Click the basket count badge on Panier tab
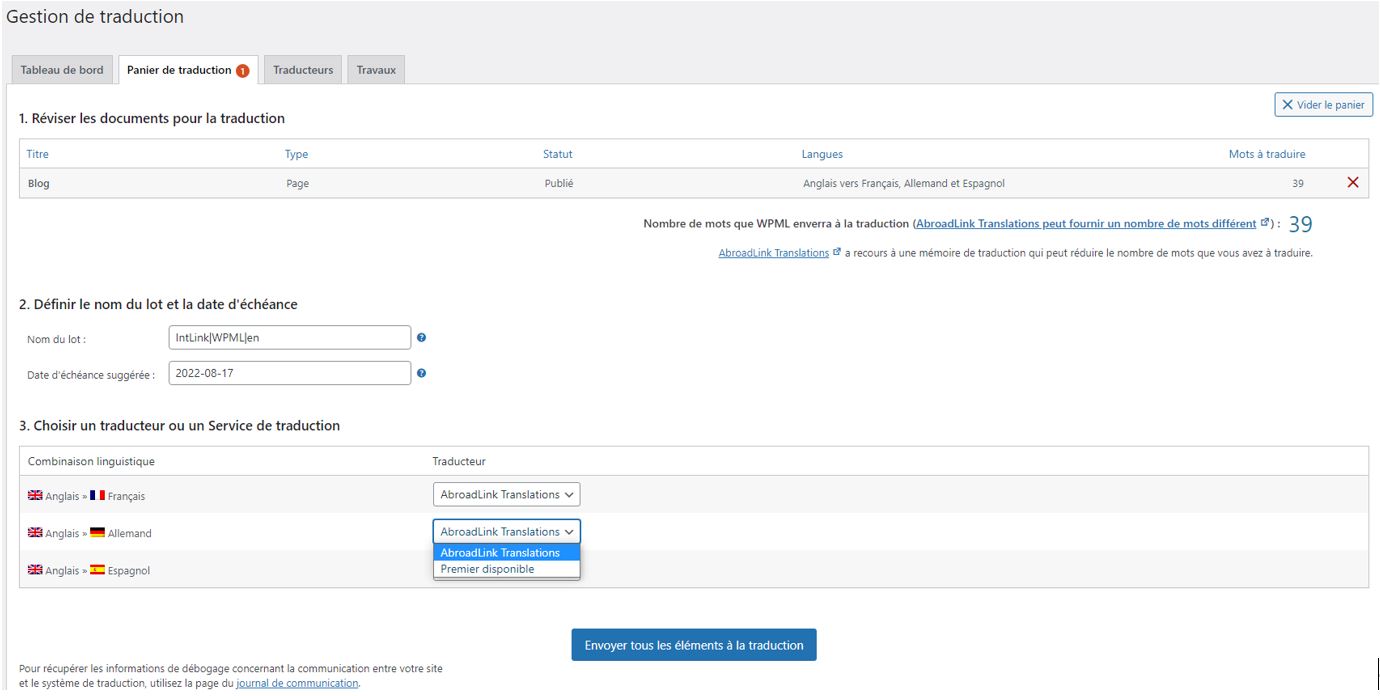Image resolution: width=1380 pixels, height=696 pixels. tap(242, 71)
